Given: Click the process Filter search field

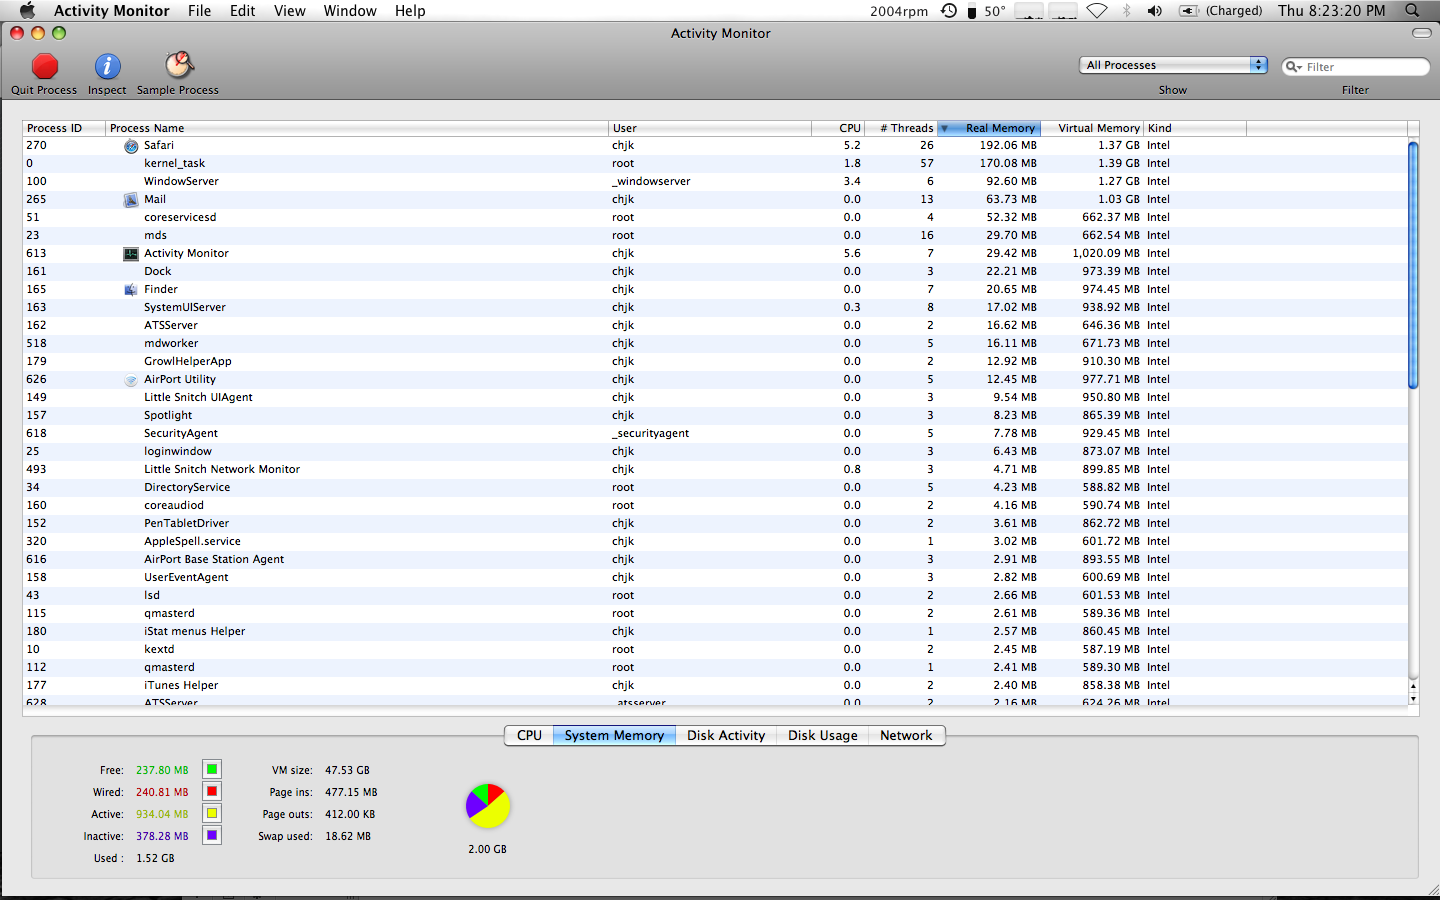Looking at the screenshot, I should pos(1356,67).
